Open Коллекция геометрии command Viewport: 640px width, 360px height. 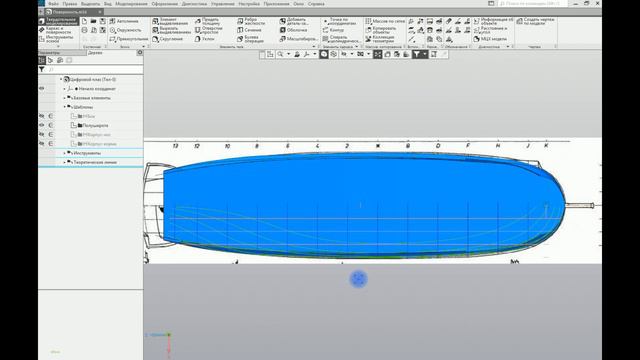coord(380,39)
